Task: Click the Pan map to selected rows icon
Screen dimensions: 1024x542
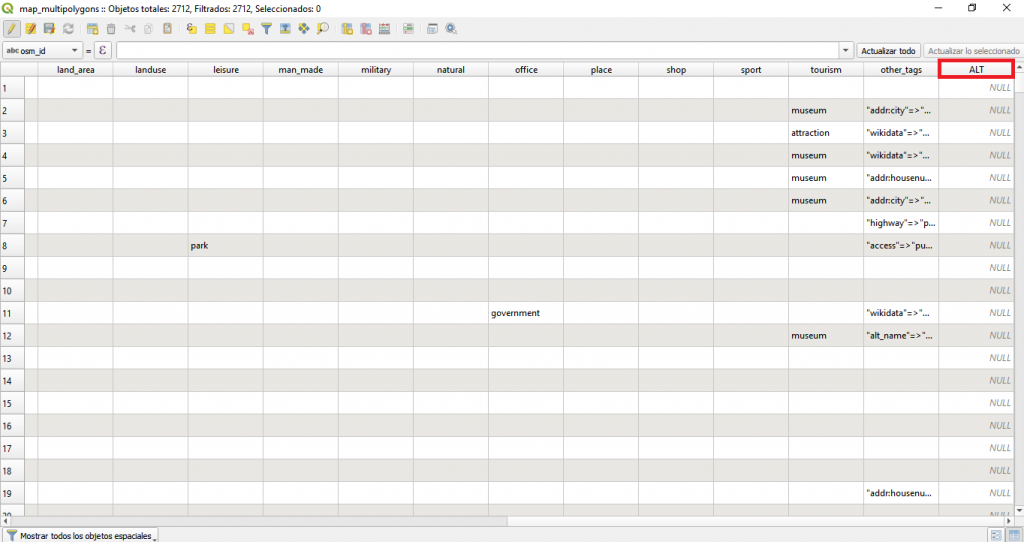Action: 304,29
